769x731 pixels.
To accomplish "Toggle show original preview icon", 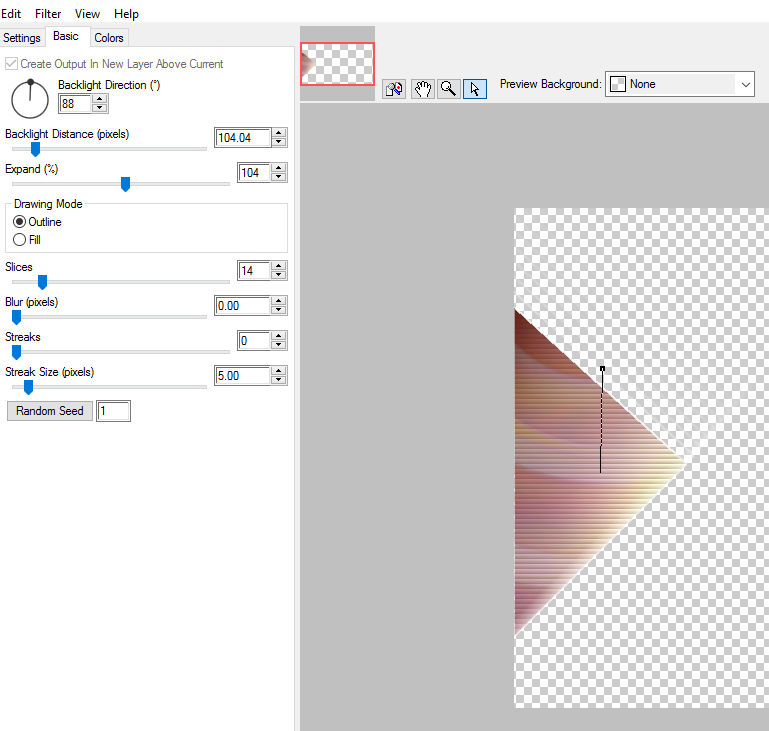I will coord(394,89).
